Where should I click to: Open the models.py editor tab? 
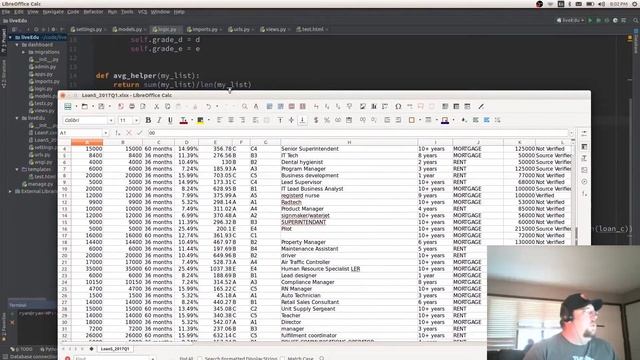[x=130, y=29]
